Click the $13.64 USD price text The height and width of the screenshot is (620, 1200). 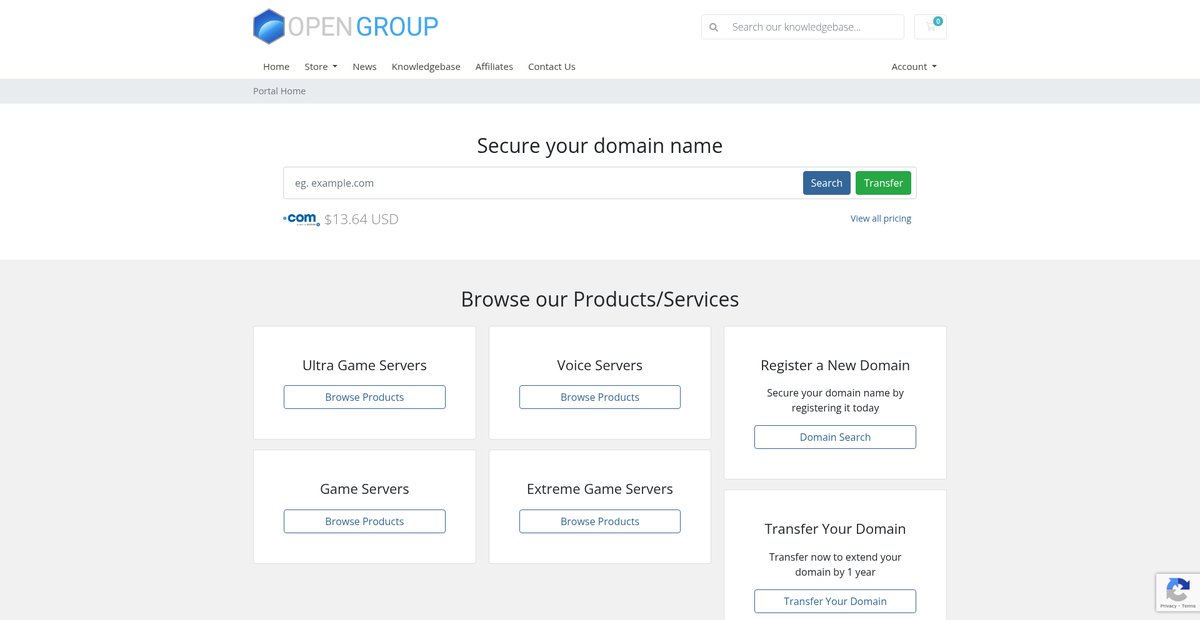361,219
